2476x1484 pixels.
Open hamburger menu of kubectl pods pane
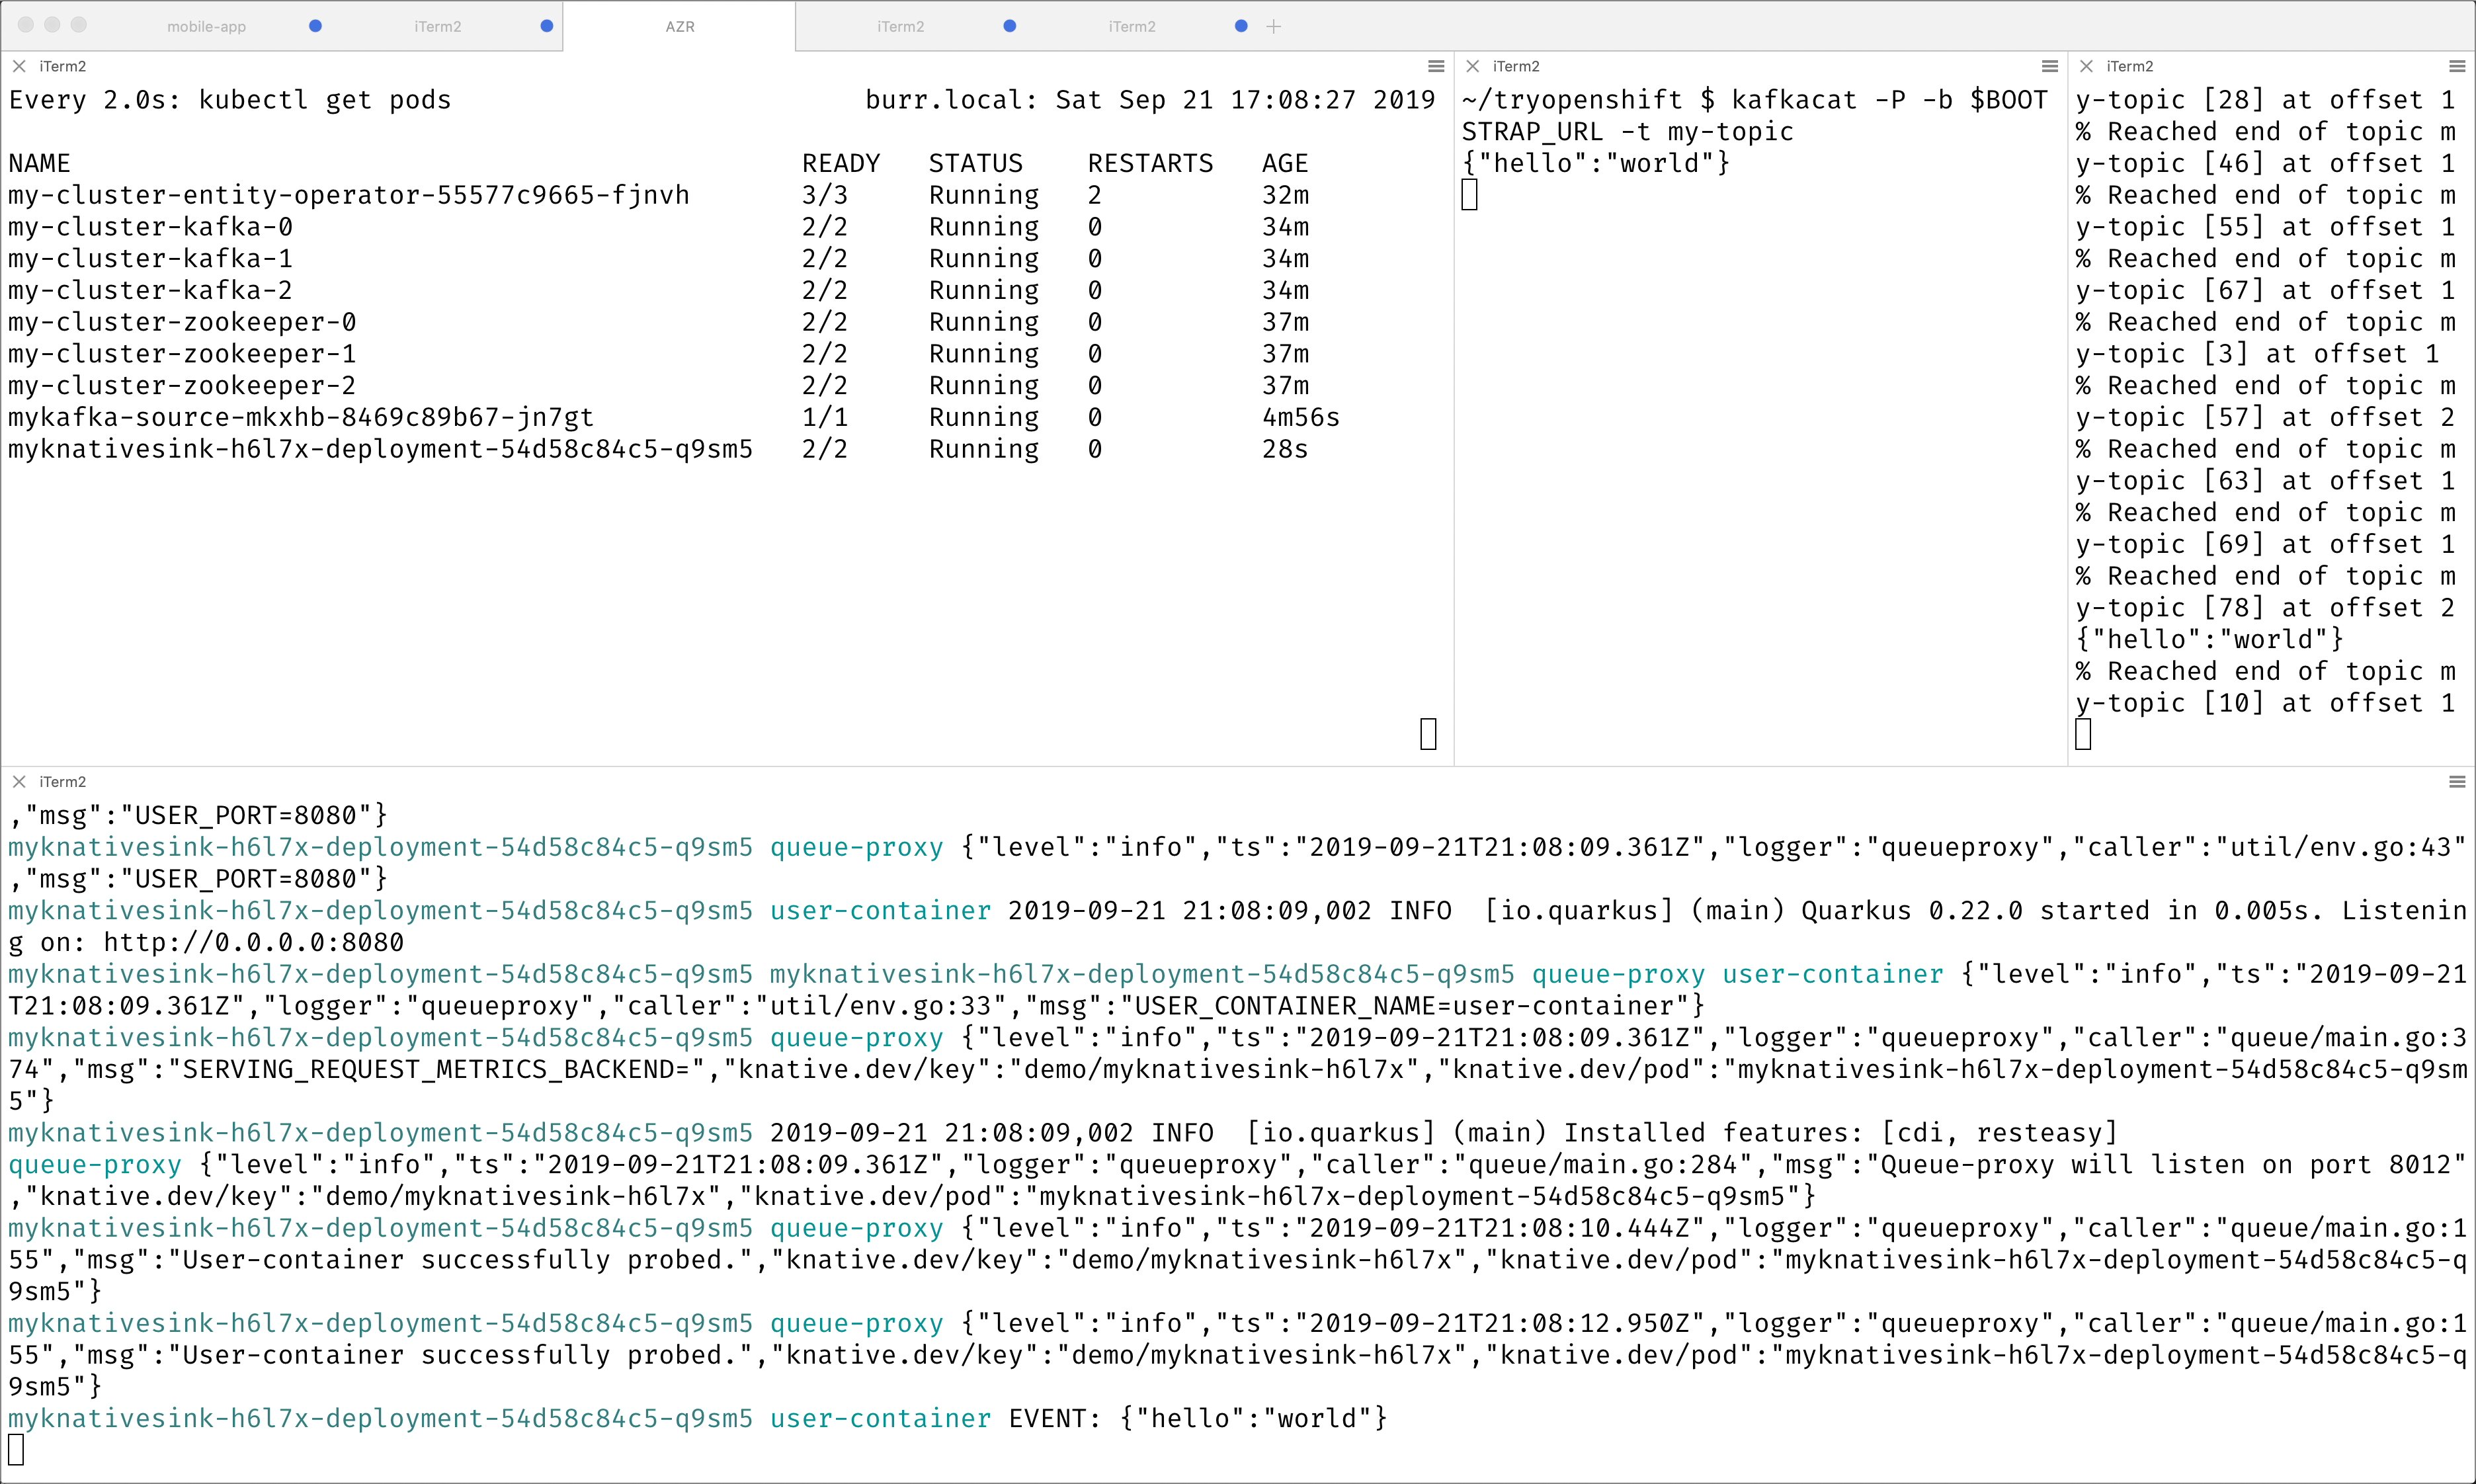1436,66
